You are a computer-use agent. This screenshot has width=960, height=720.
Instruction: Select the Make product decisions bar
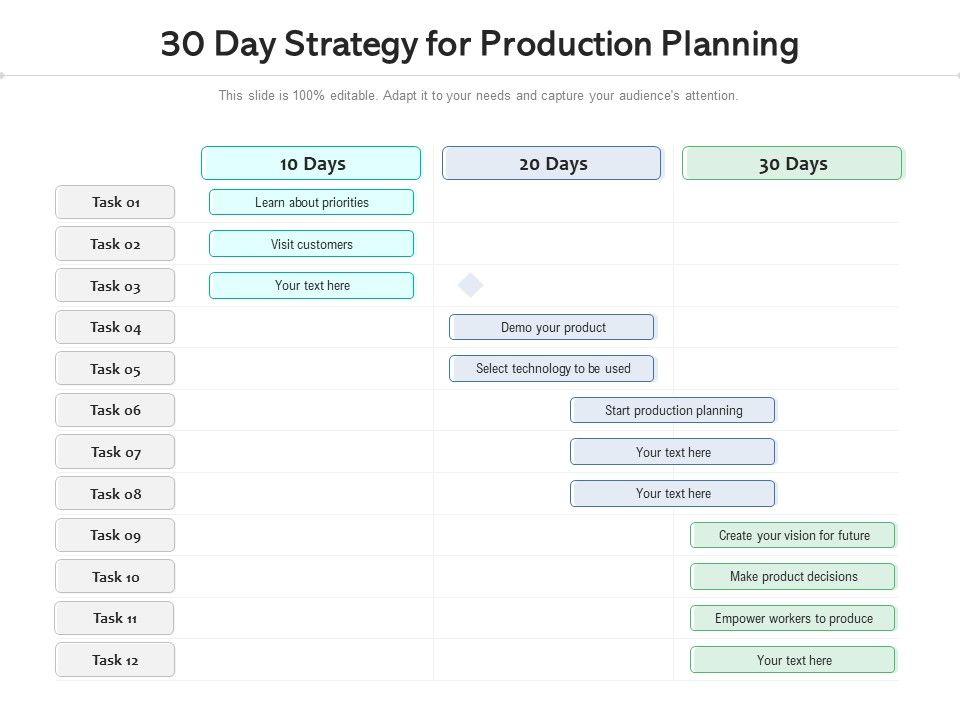point(793,577)
